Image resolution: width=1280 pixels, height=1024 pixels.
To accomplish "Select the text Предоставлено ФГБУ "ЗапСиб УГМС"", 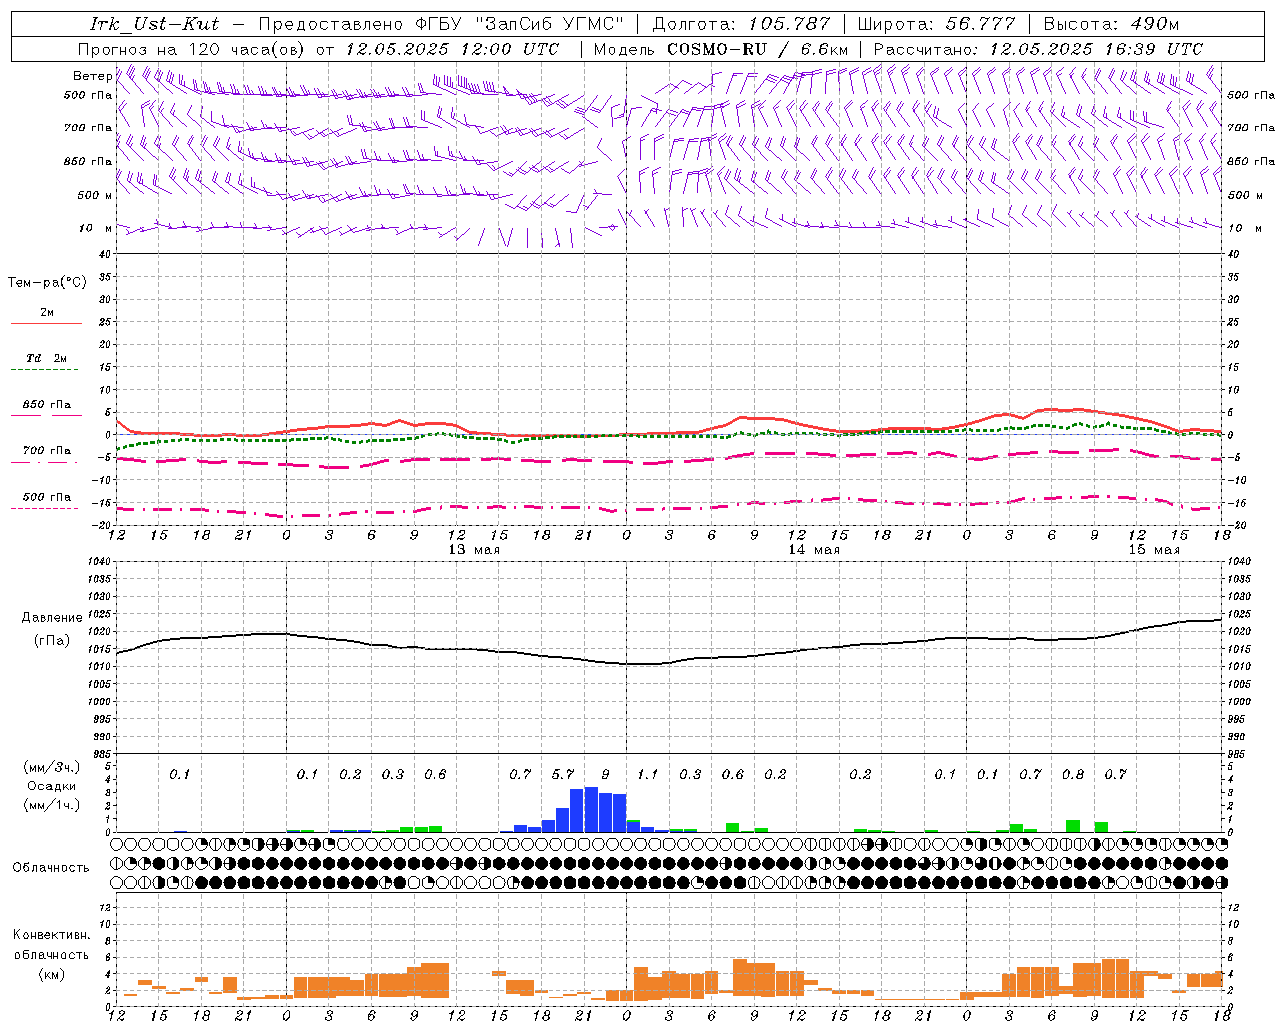I will tap(441, 24).
